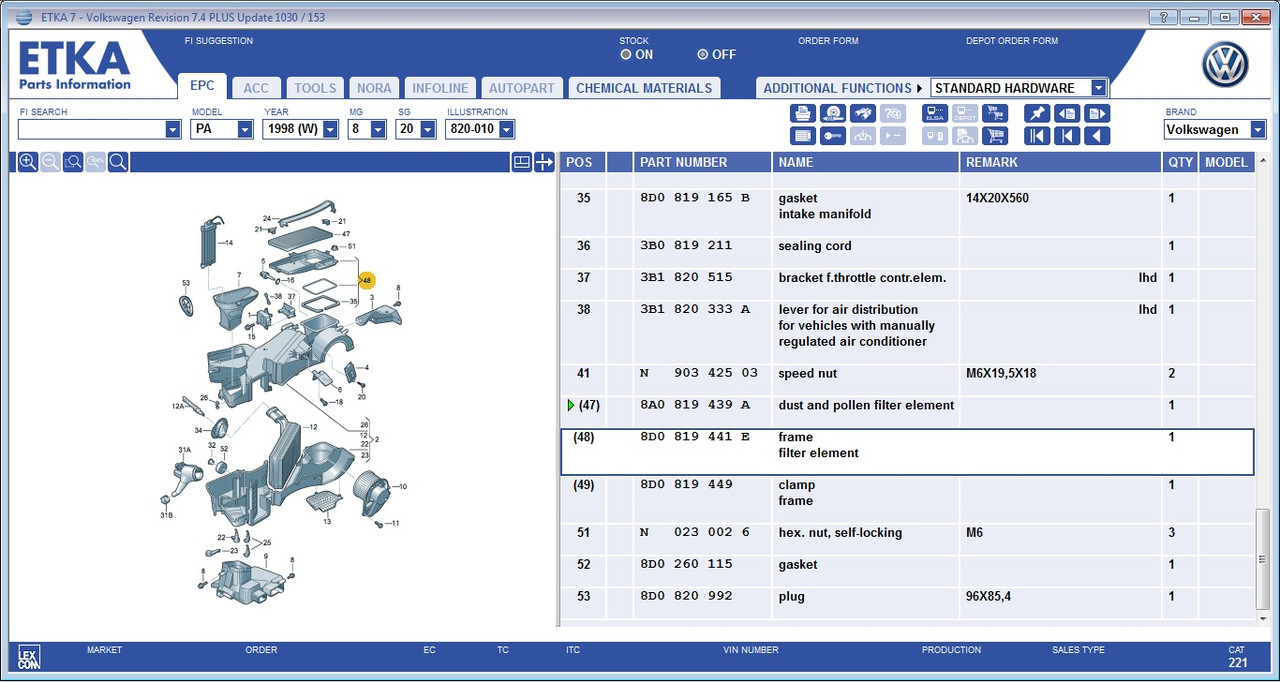This screenshot has width=1280, height=682.
Task: Click the single shopping cart order icon
Action: click(x=995, y=136)
